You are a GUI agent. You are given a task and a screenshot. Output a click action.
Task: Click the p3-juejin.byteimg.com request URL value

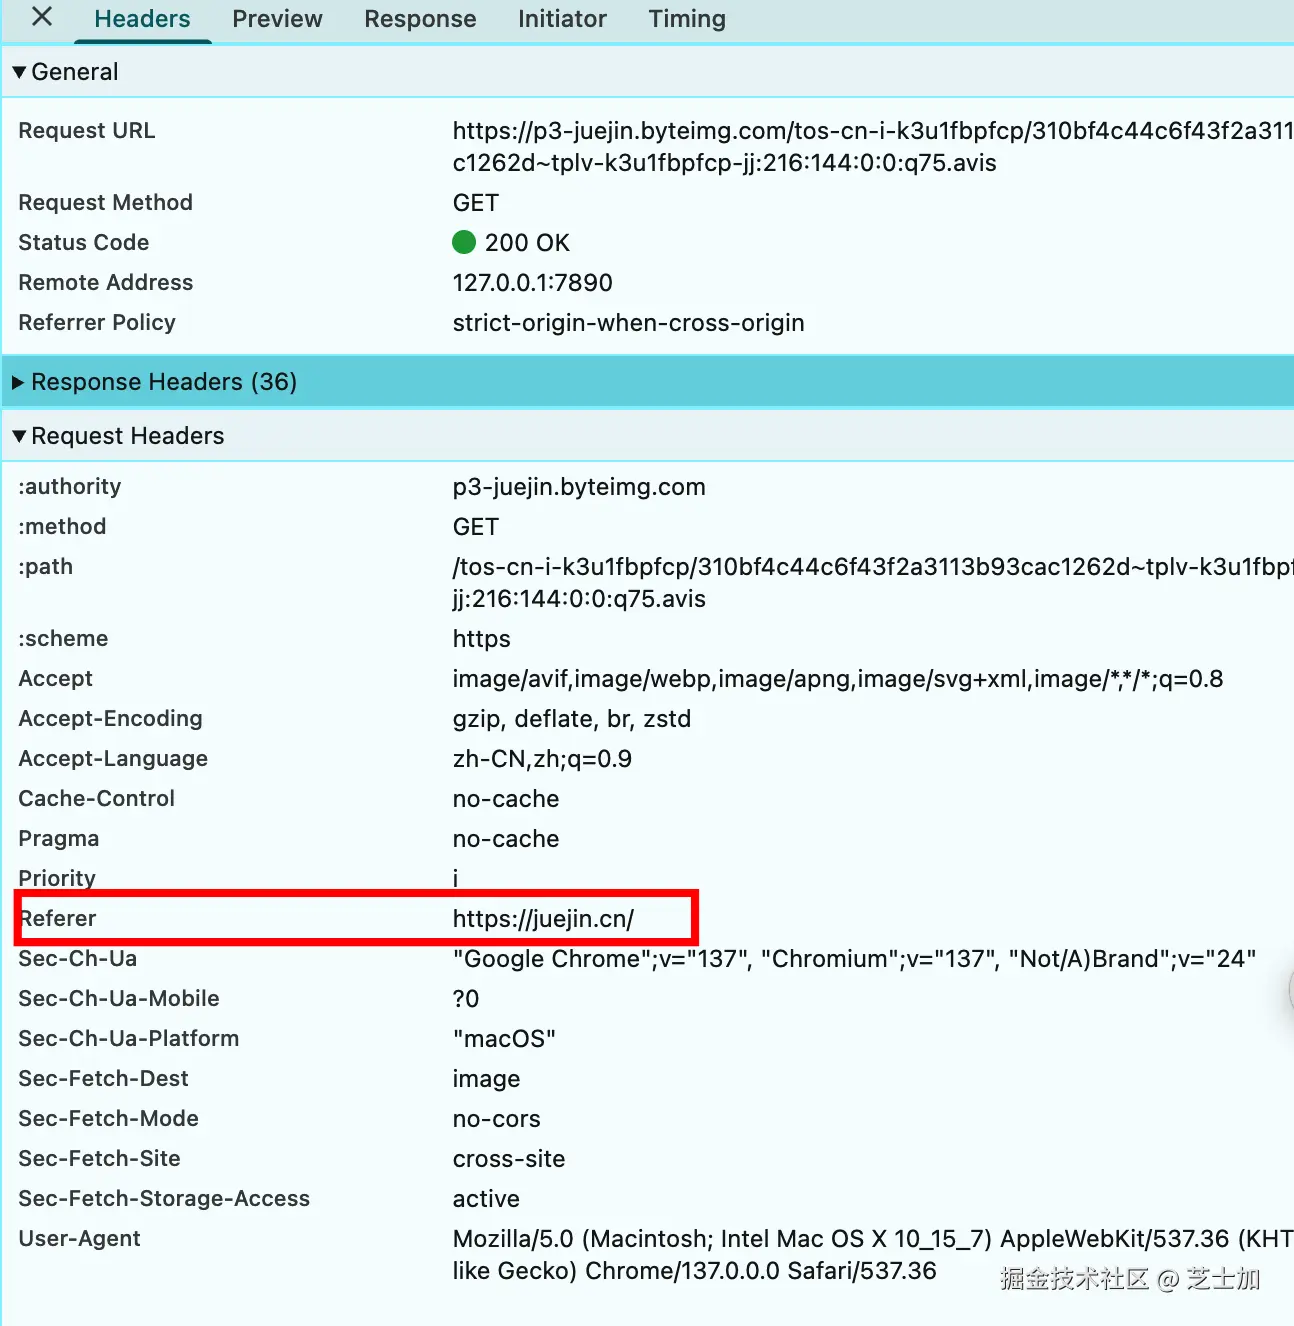tap(873, 147)
